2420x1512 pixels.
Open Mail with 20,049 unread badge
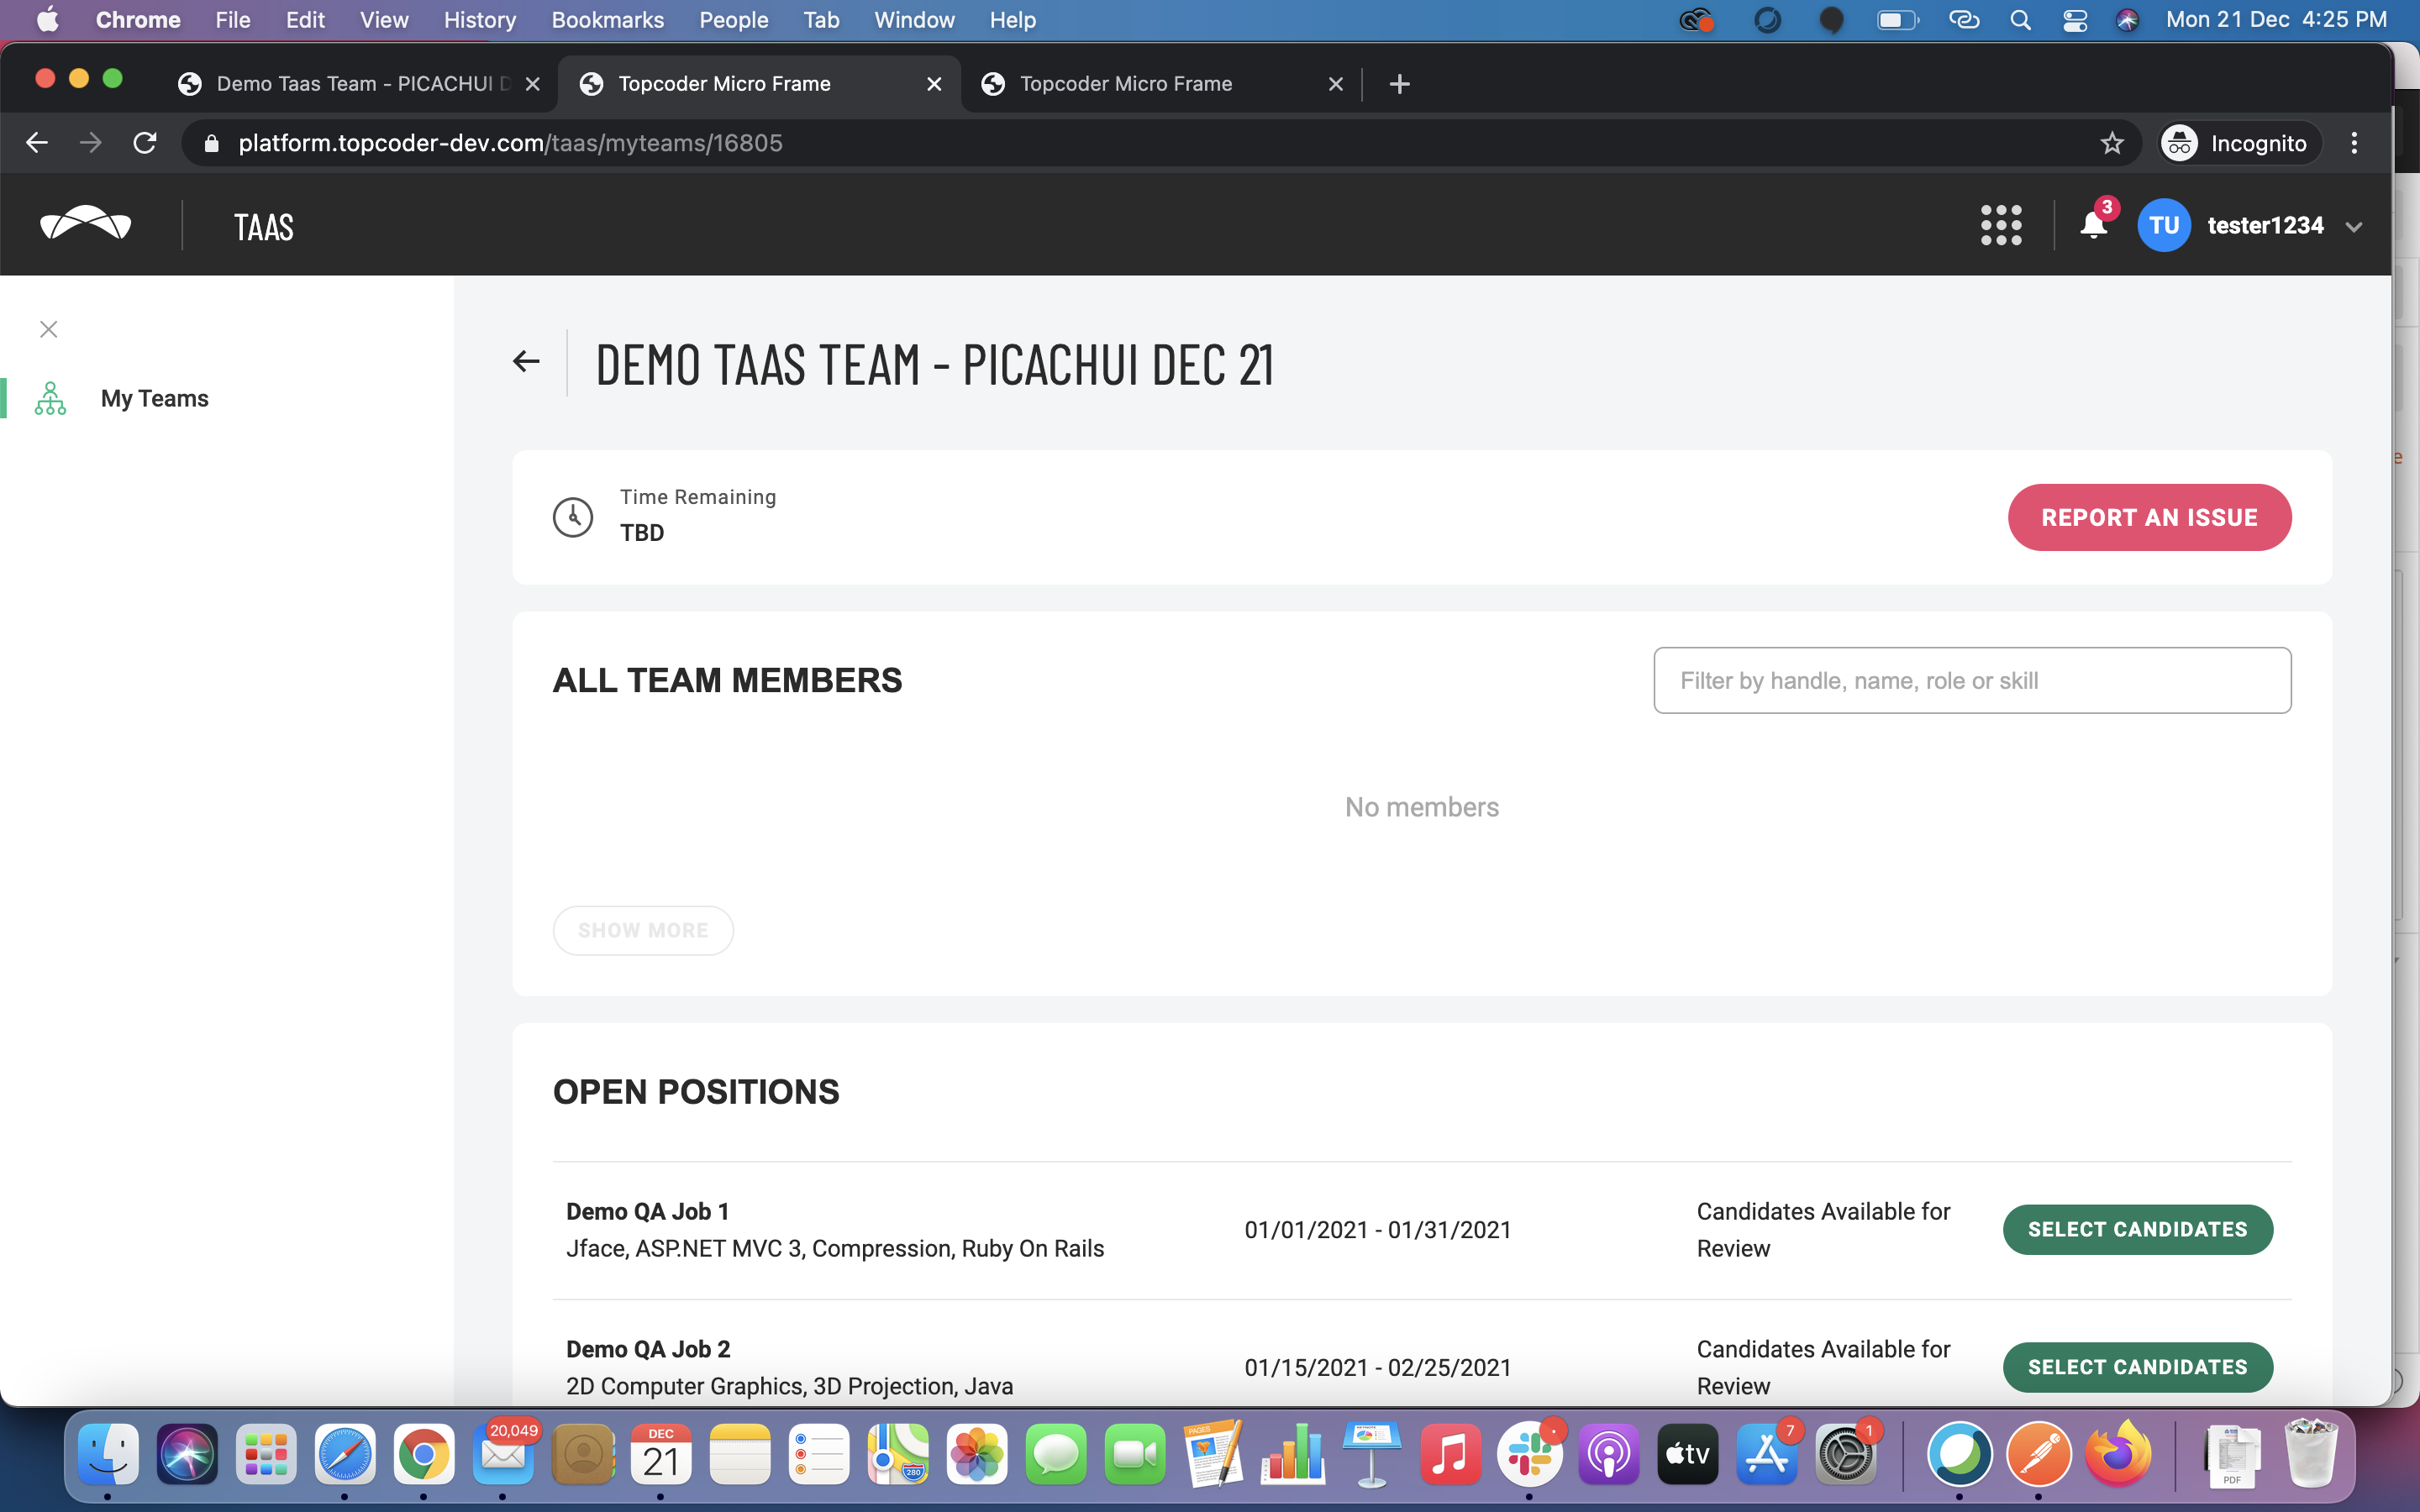pos(503,1454)
